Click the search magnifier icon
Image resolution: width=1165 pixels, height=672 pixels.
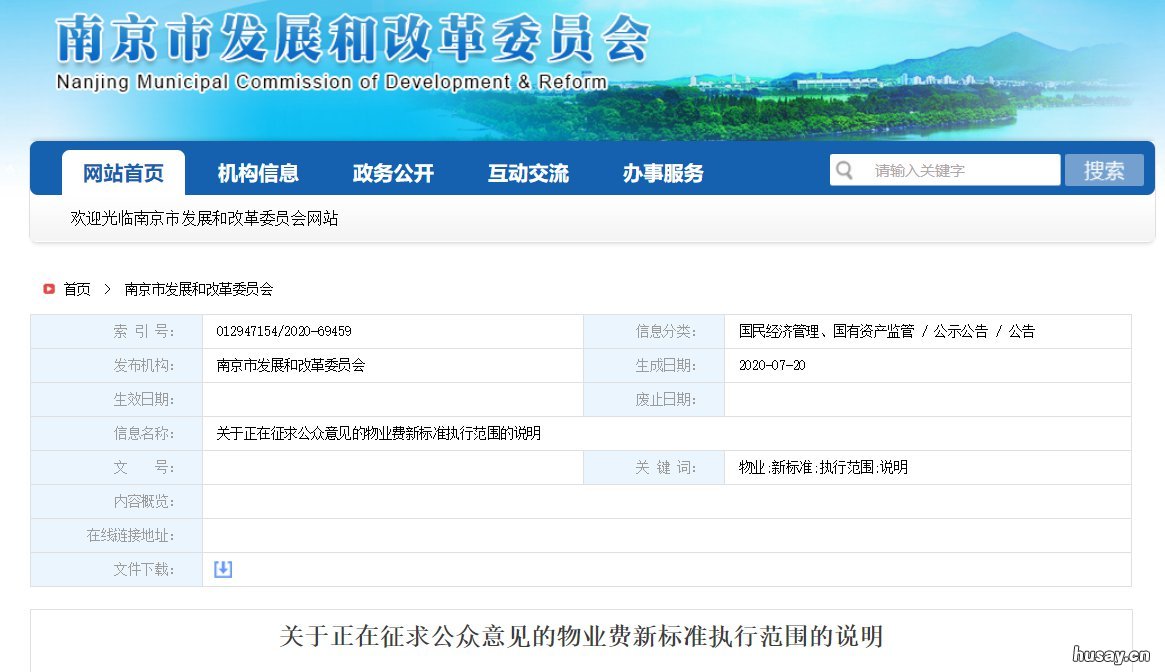click(x=845, y=169)
